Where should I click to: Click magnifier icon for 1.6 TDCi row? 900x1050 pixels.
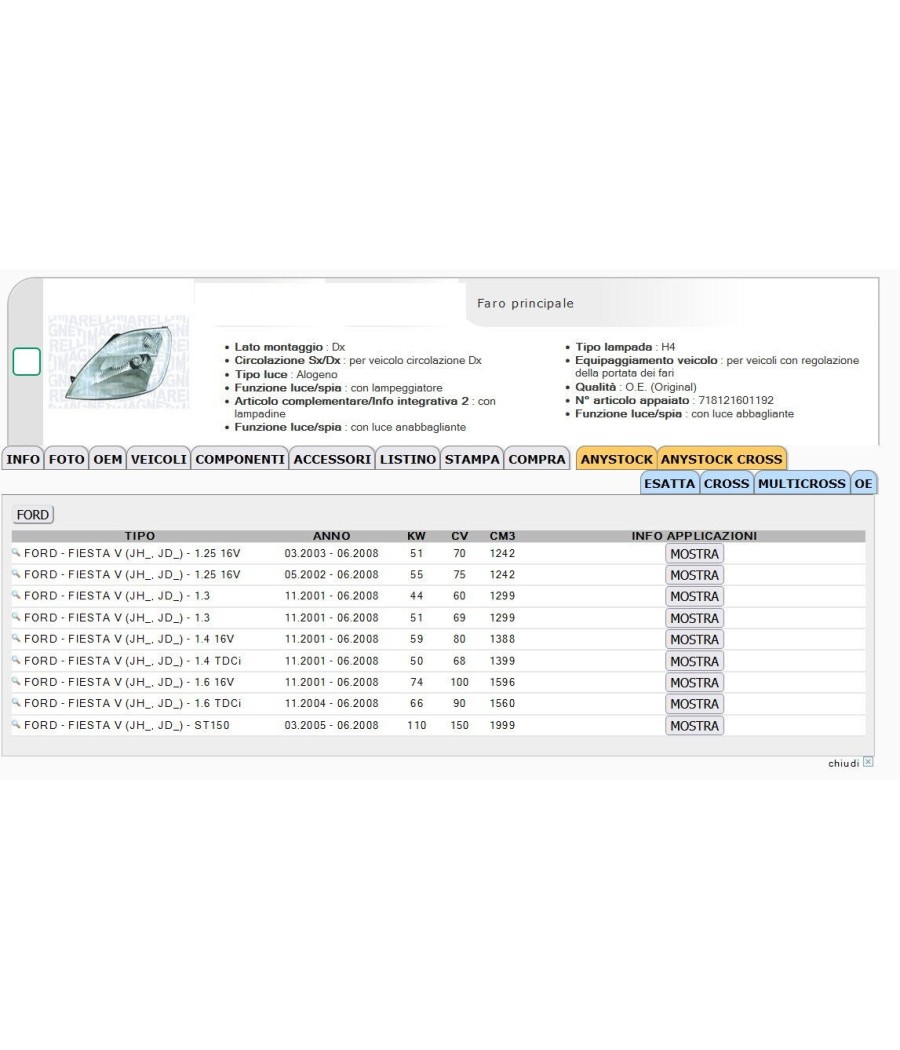tap(16, 702)
